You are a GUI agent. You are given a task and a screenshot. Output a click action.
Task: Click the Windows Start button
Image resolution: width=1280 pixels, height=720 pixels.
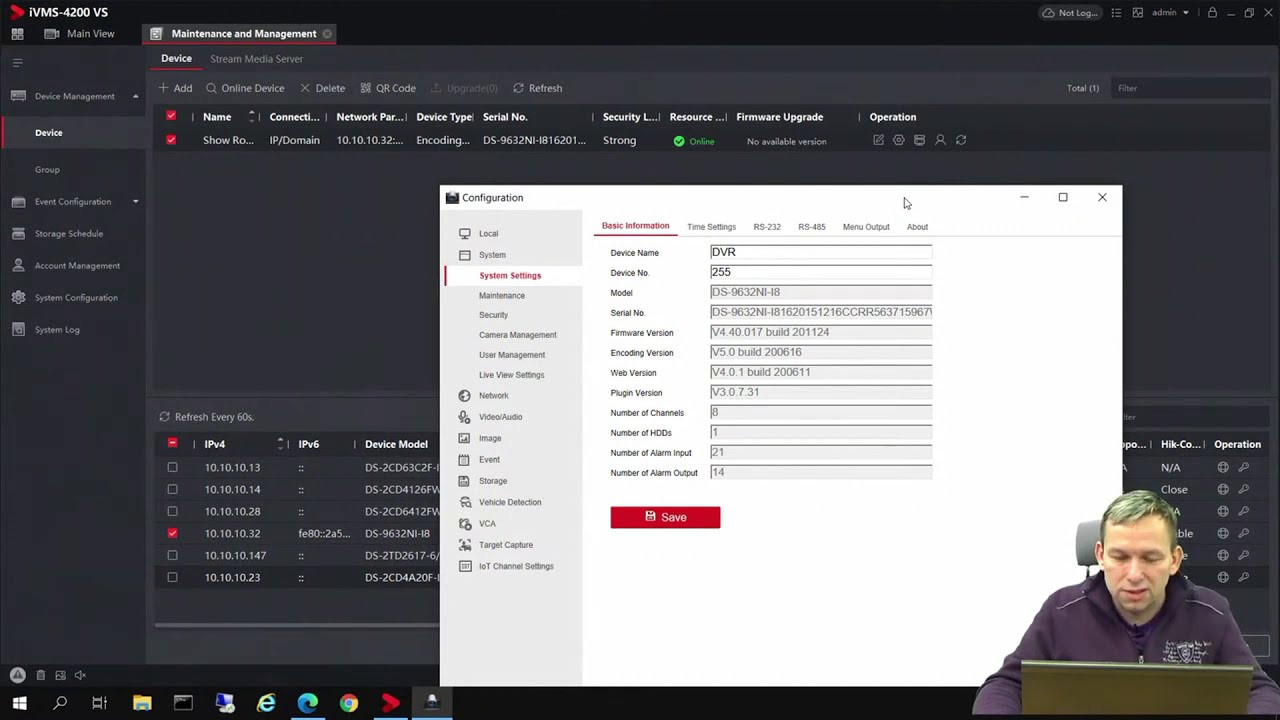tap(19, 704)
